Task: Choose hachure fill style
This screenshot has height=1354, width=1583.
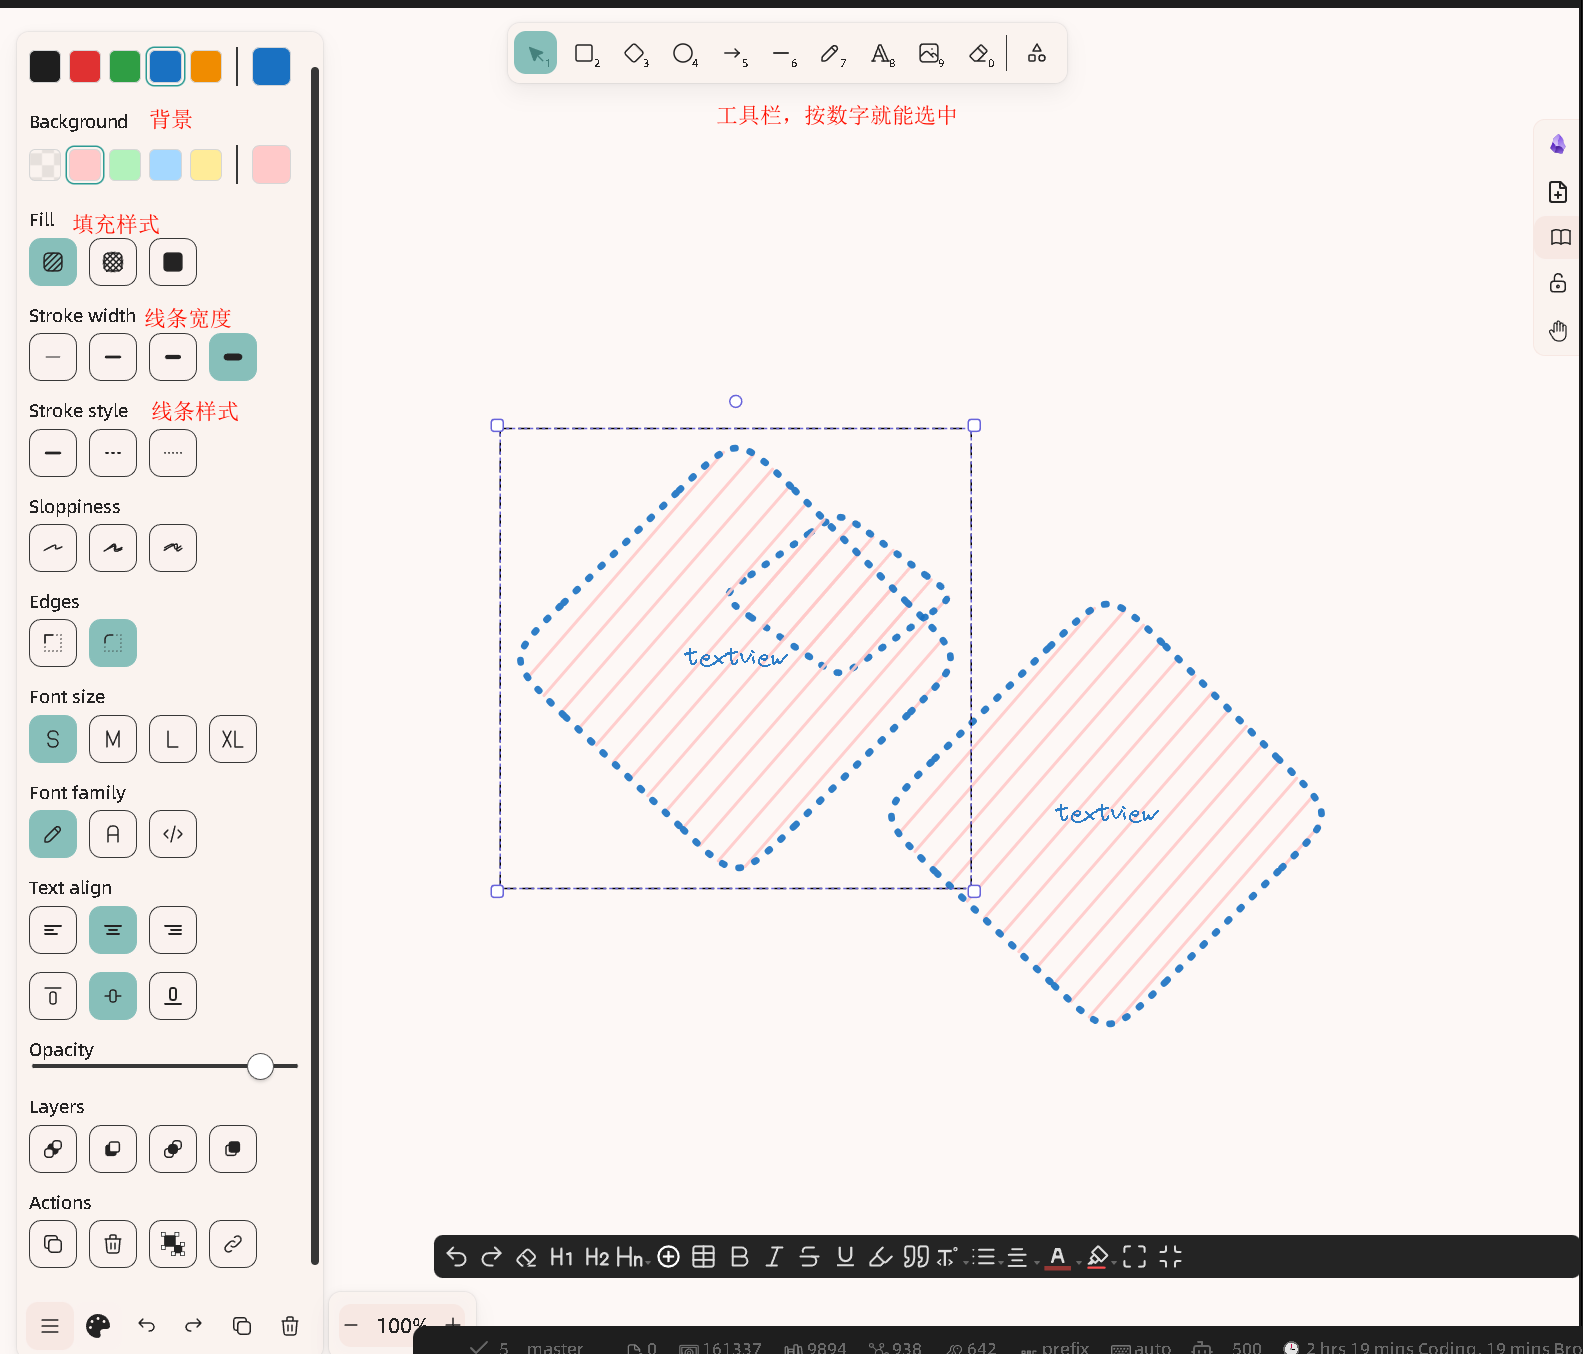Action: coord(53,262)
